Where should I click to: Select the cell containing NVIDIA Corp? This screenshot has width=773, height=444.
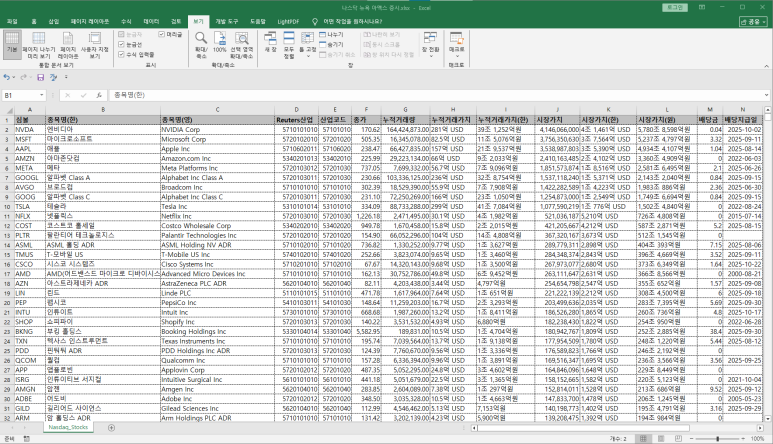(x=217, y=129)
